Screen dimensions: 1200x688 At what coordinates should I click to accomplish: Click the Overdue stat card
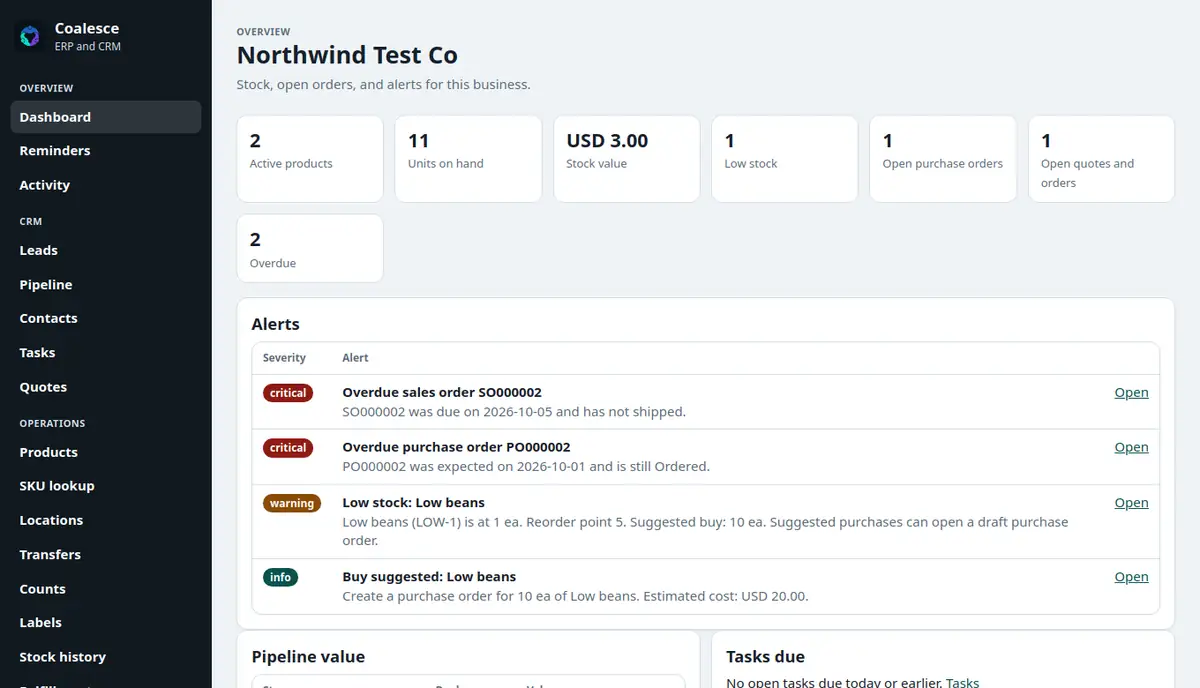pyautogui.click(x=310, y=249)
